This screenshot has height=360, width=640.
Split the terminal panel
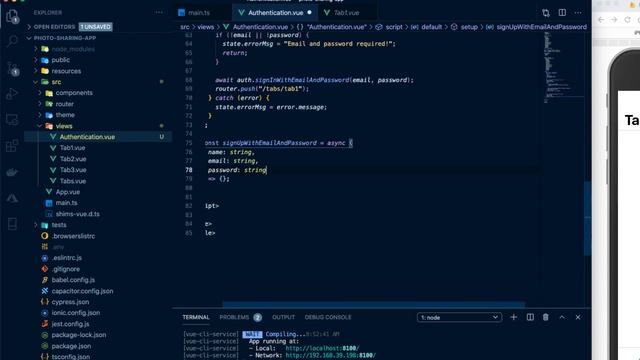pos(530,317)
